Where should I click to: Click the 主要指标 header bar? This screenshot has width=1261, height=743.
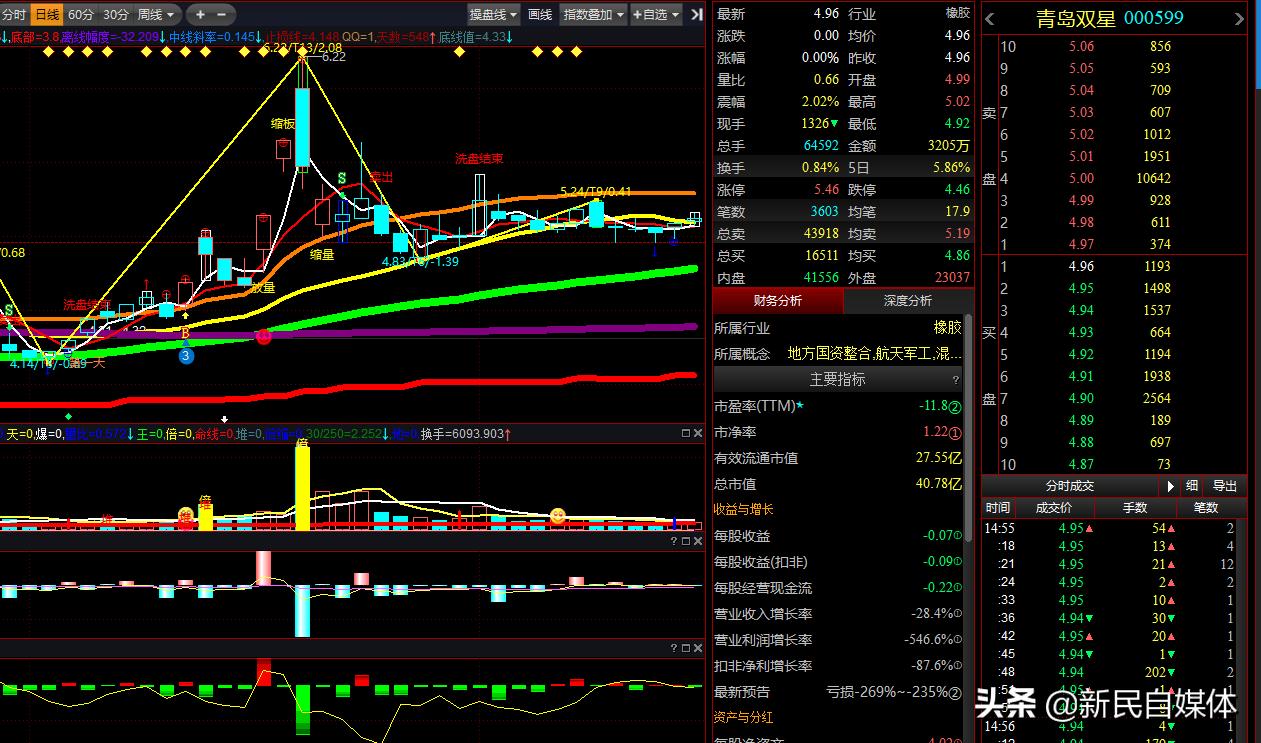[x=838, y=380]
